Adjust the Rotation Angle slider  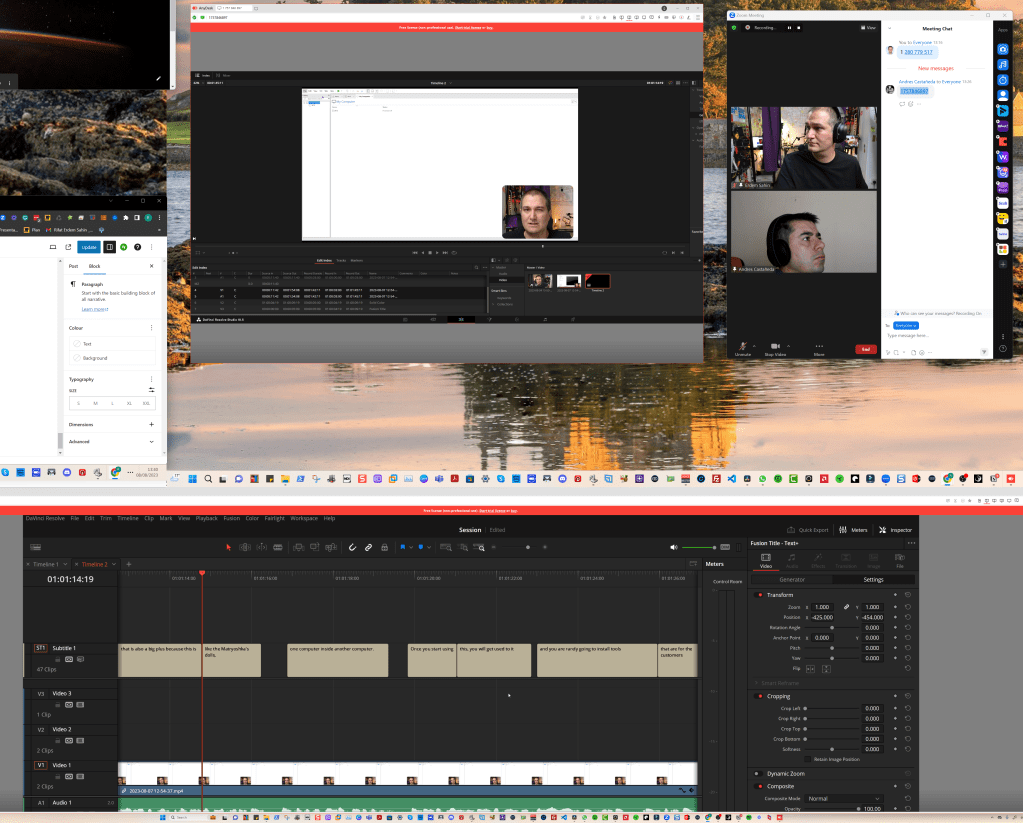coord(831,628)
